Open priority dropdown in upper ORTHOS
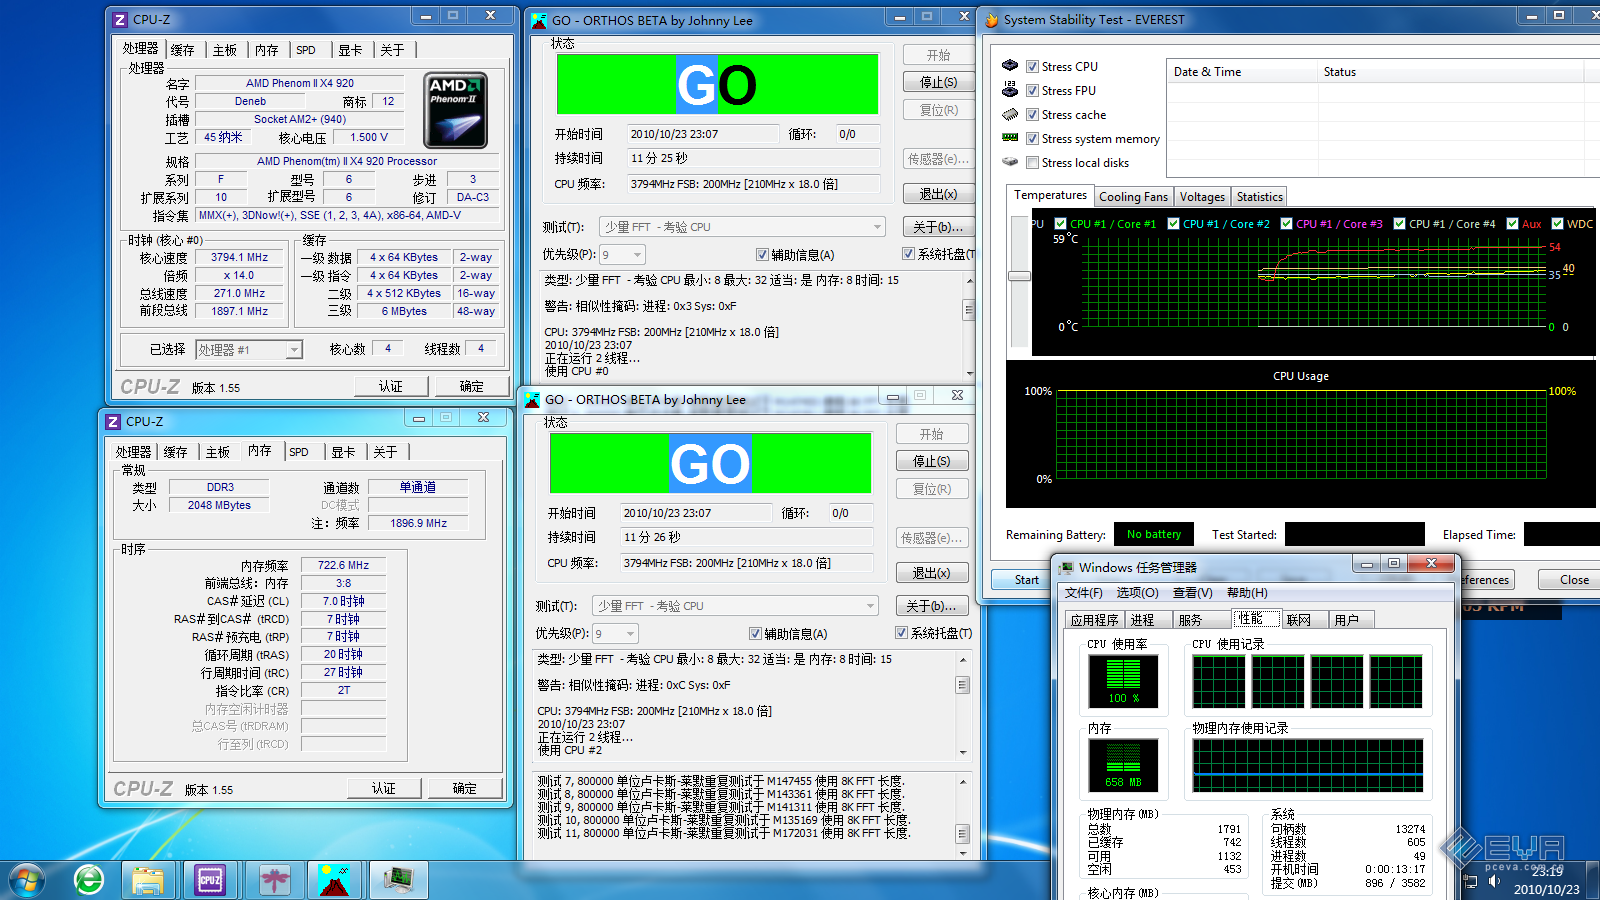The width and height of the screenshot is (1600, 900). 622,255
